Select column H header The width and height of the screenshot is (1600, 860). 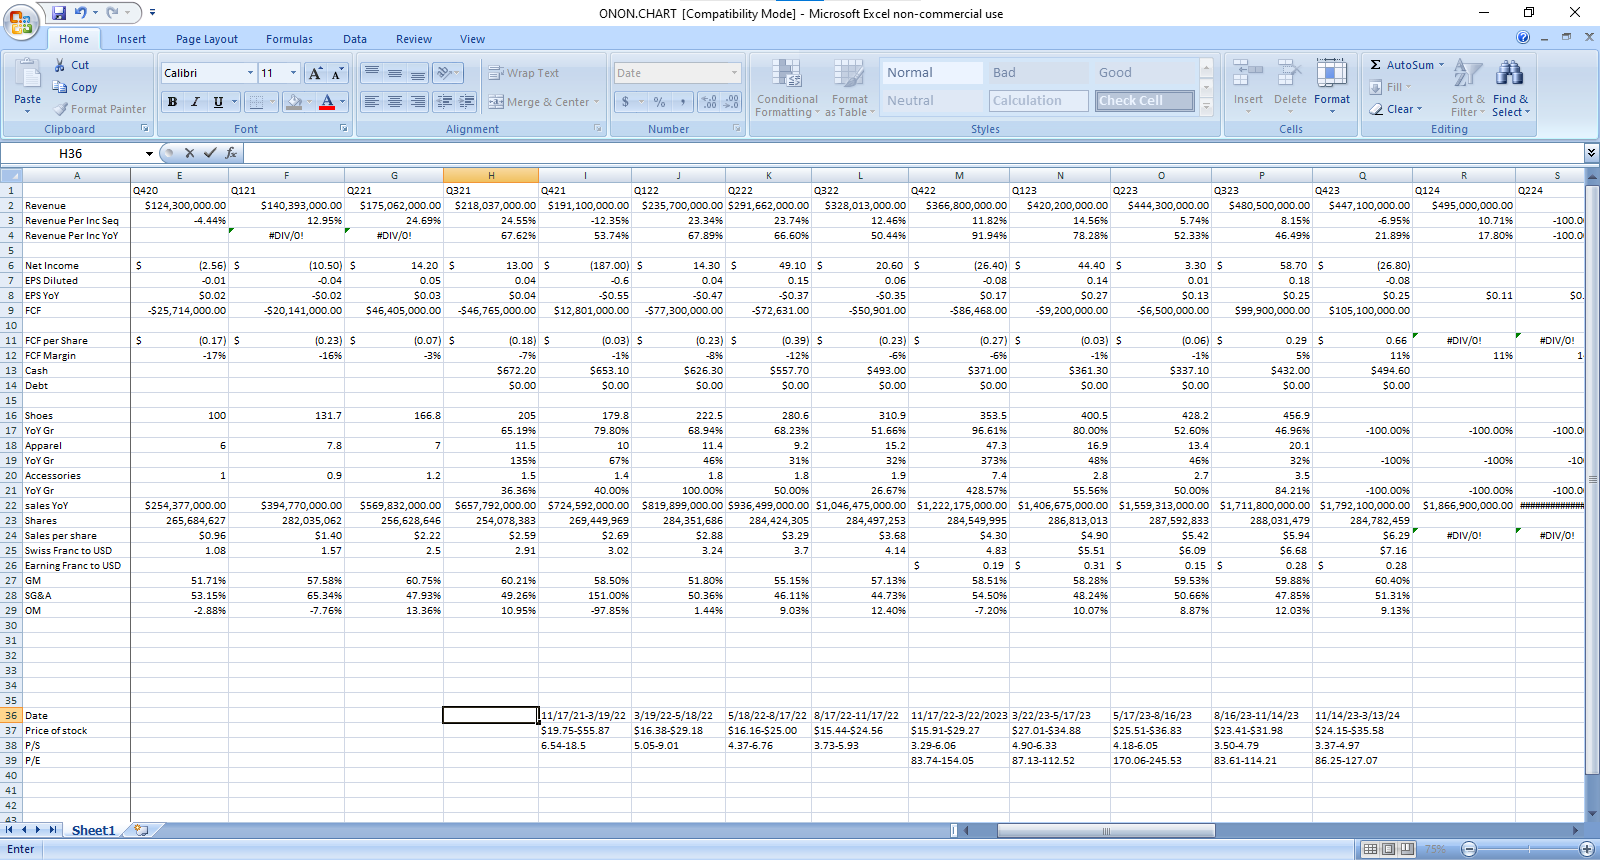[x=491, y=175]
